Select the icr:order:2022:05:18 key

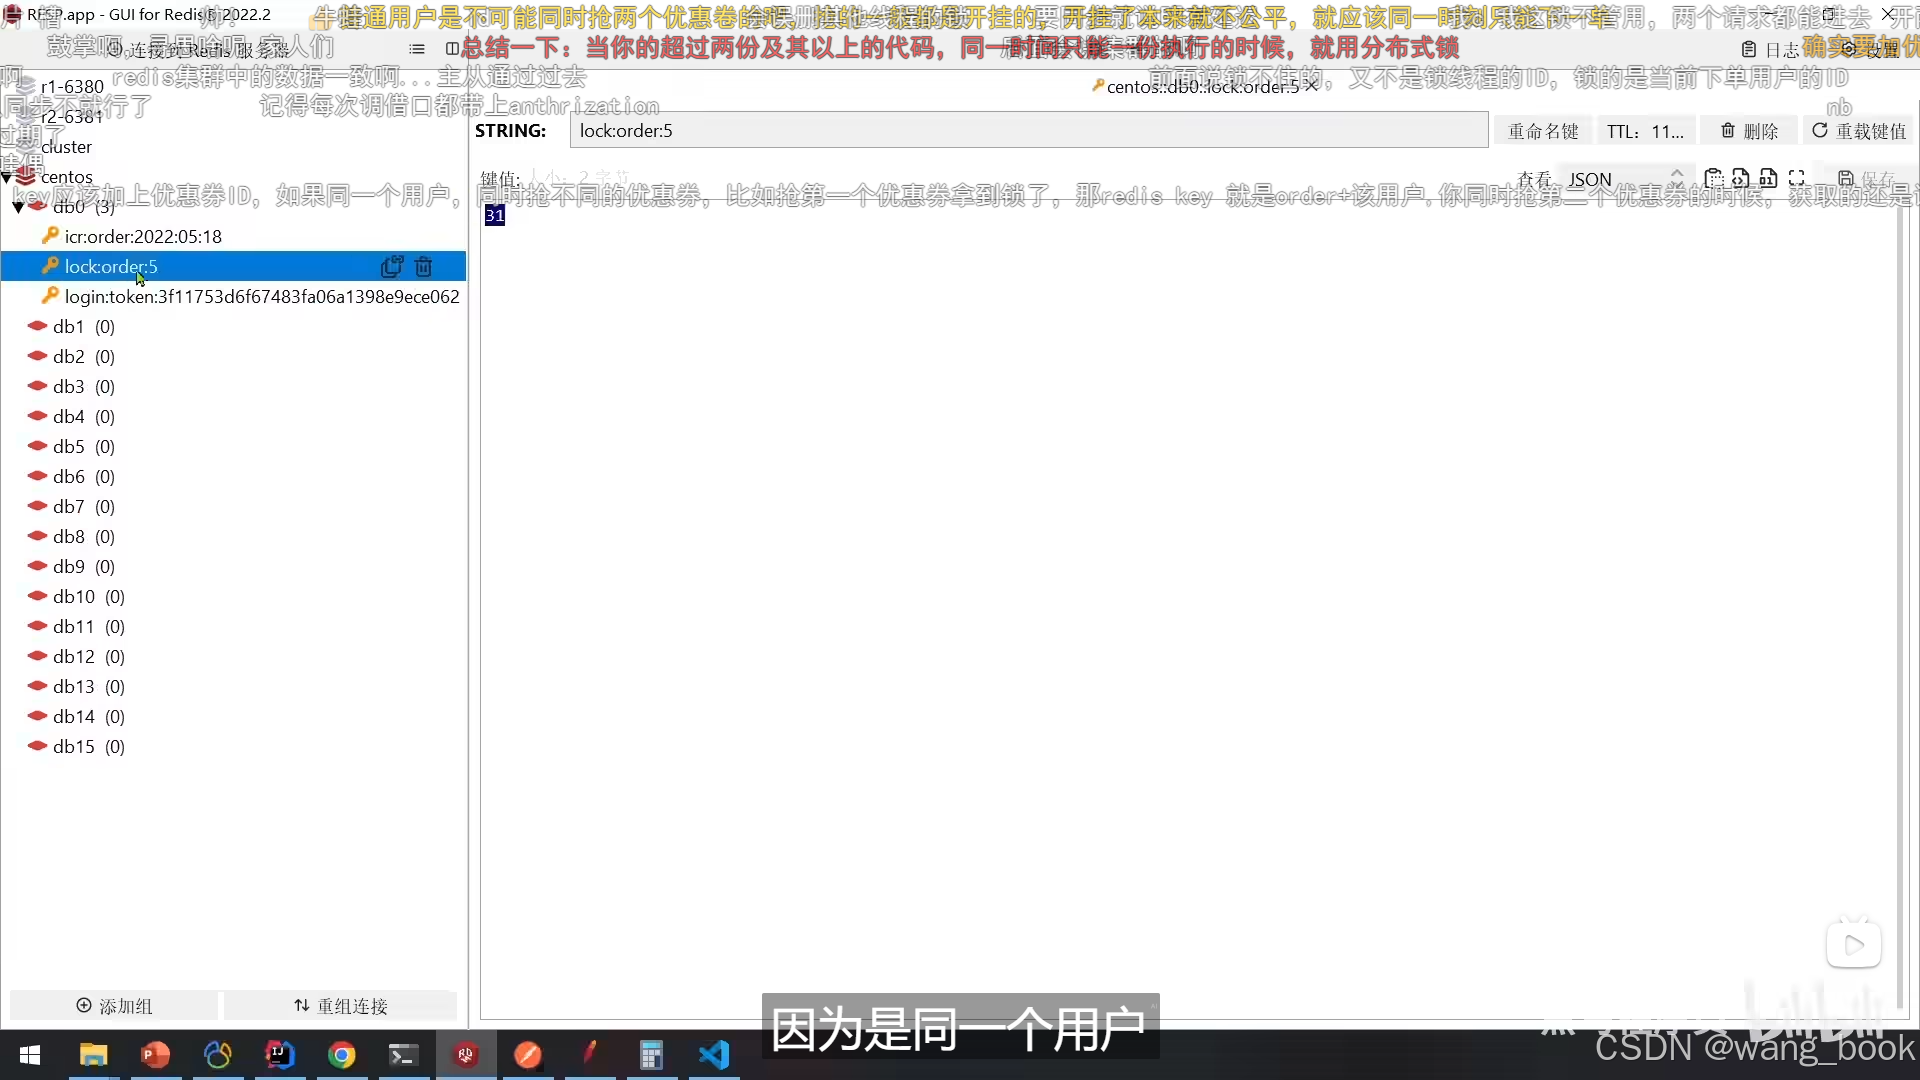pyautogui.click(x=143, y=236)
